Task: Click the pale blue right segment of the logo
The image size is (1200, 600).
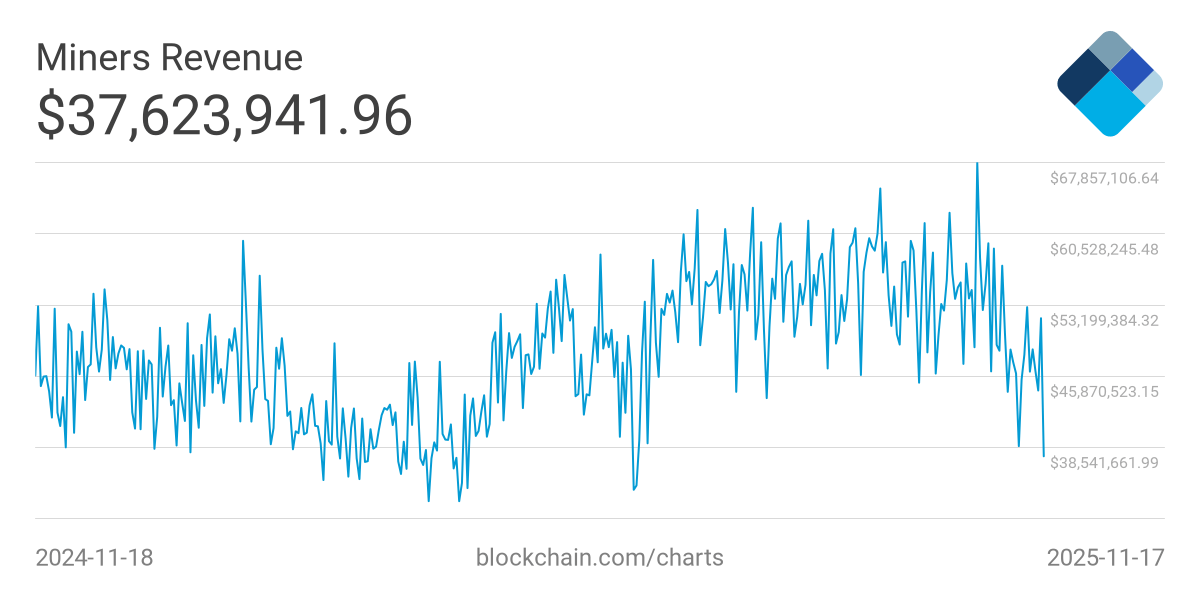Action: (1150, 88)
